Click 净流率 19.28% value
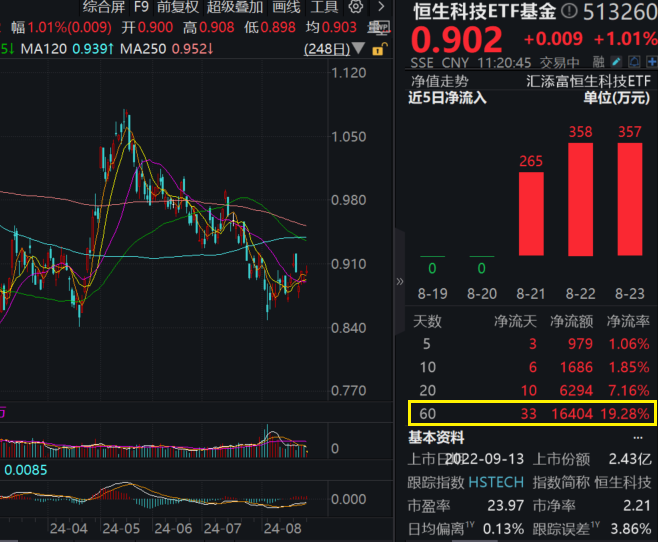The image size is (661, 542). 625,413
